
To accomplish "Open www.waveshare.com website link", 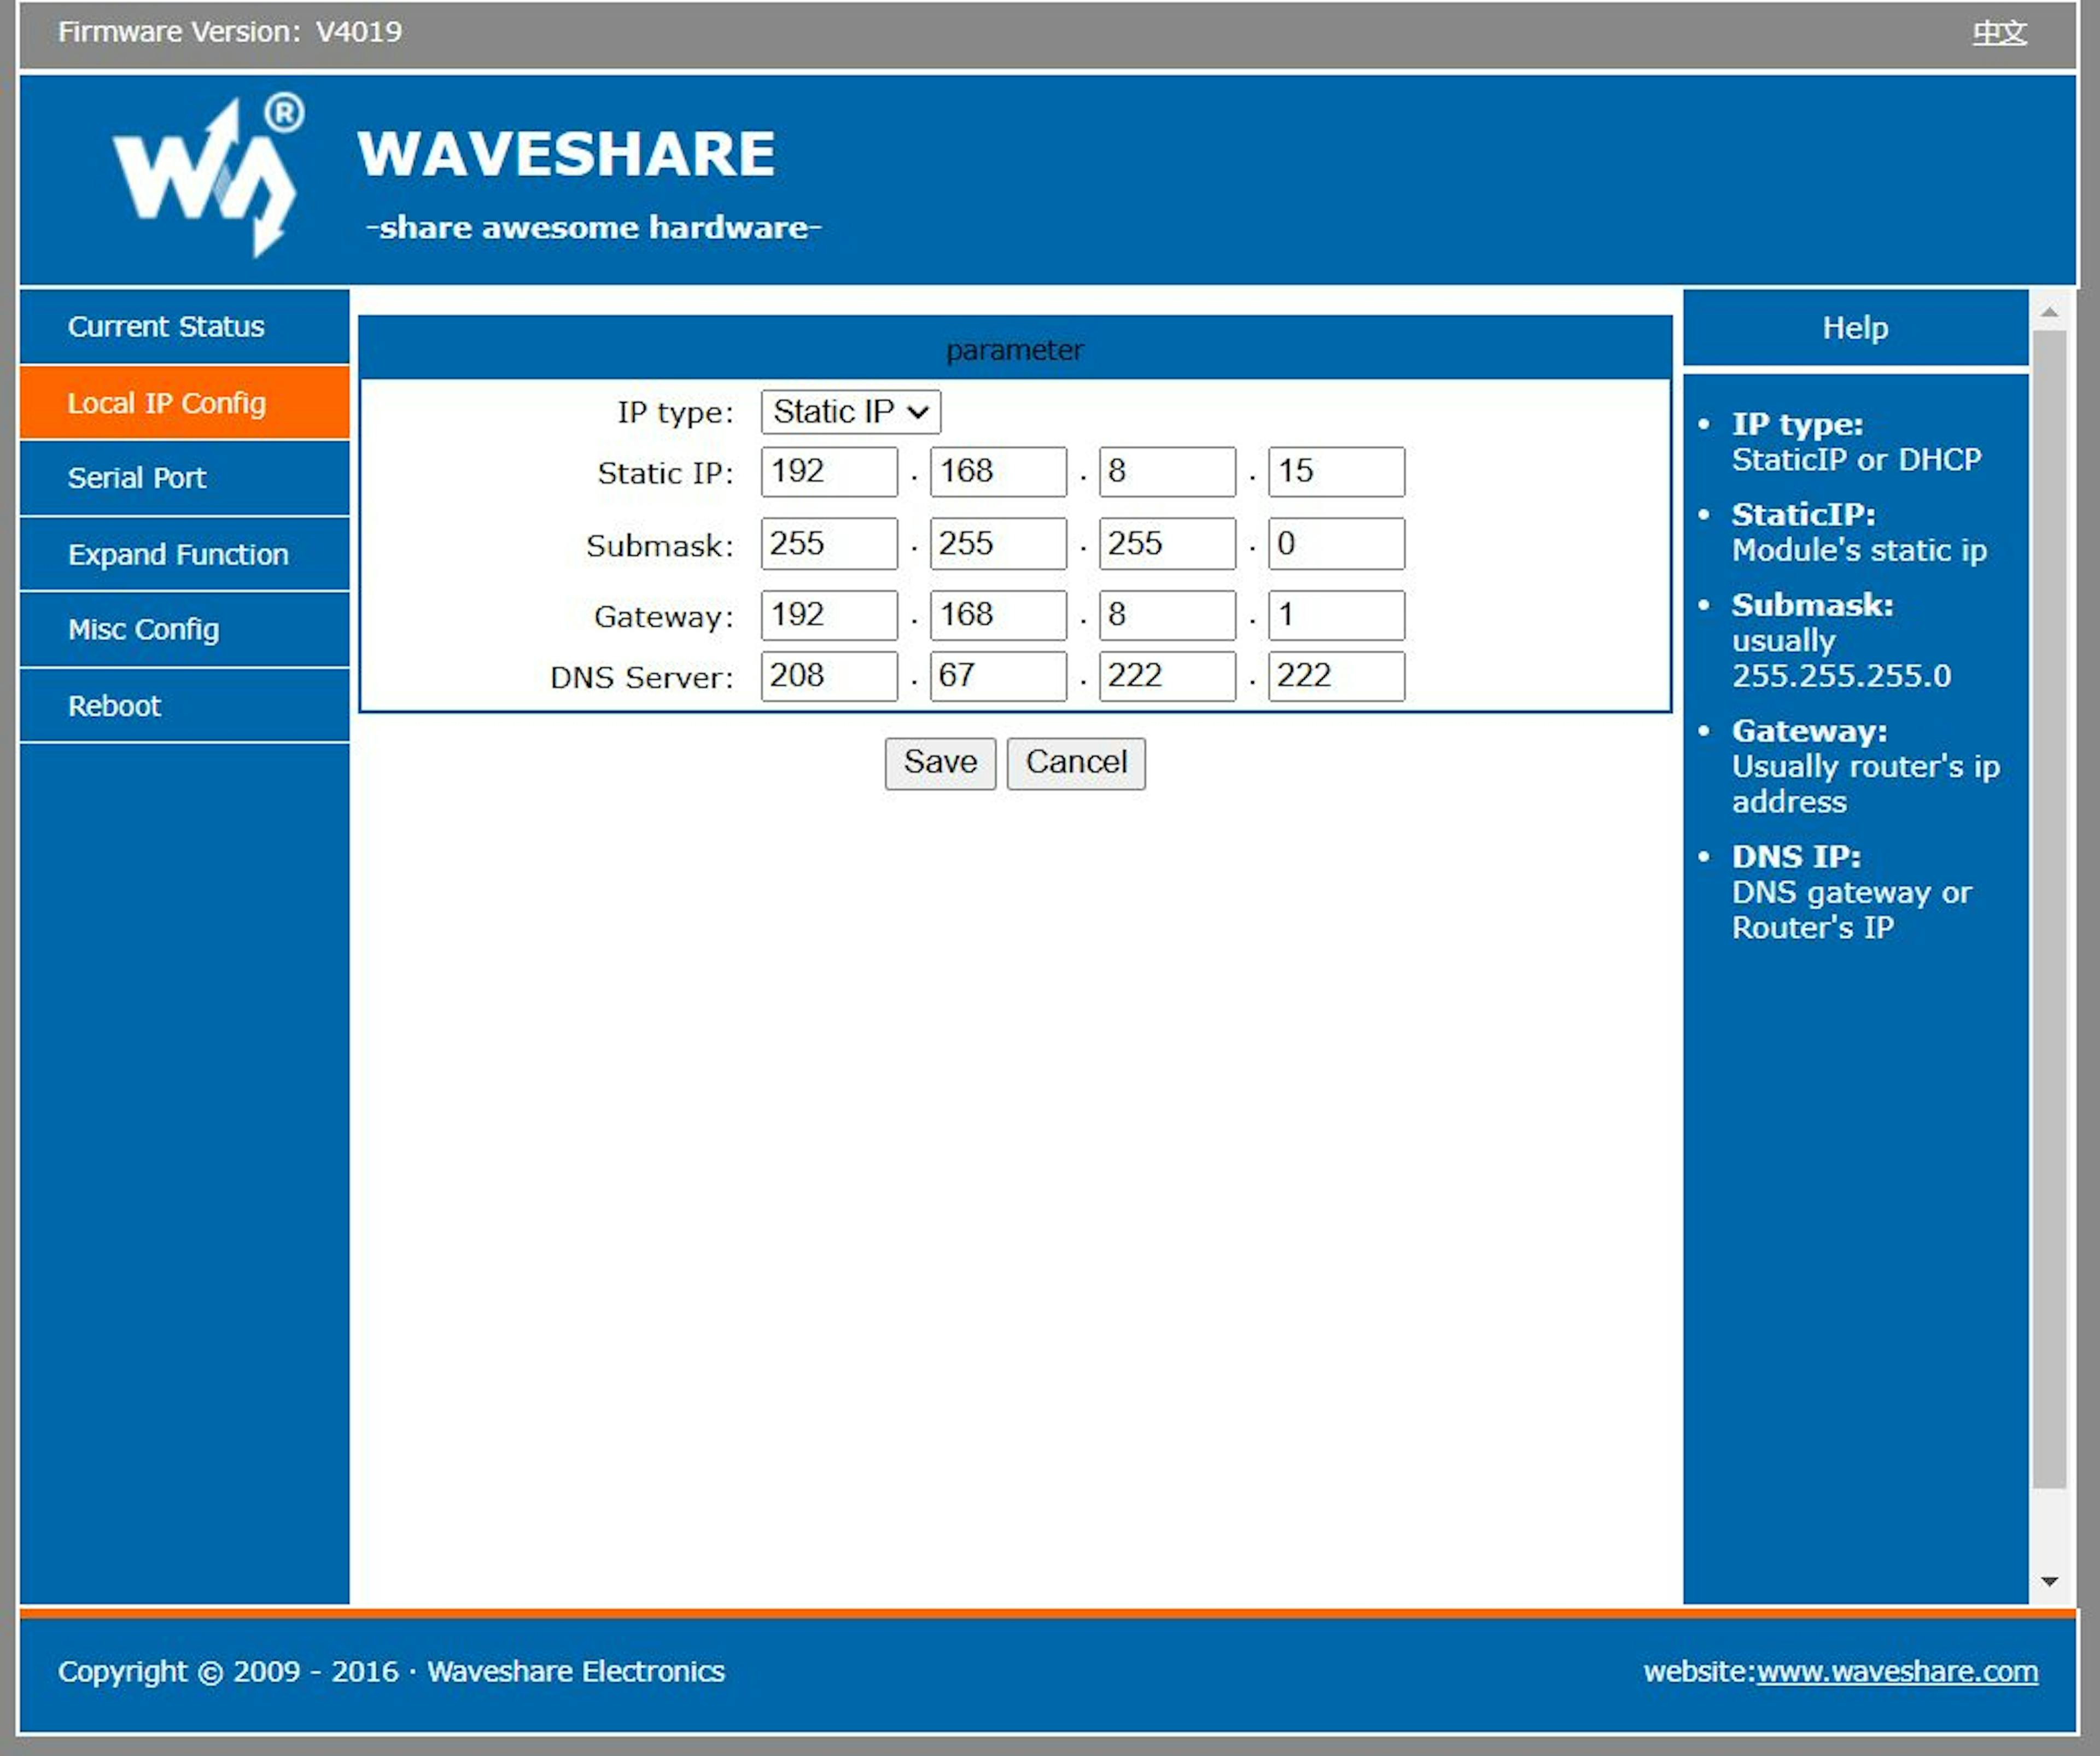I will [x=1896, y=1671].
